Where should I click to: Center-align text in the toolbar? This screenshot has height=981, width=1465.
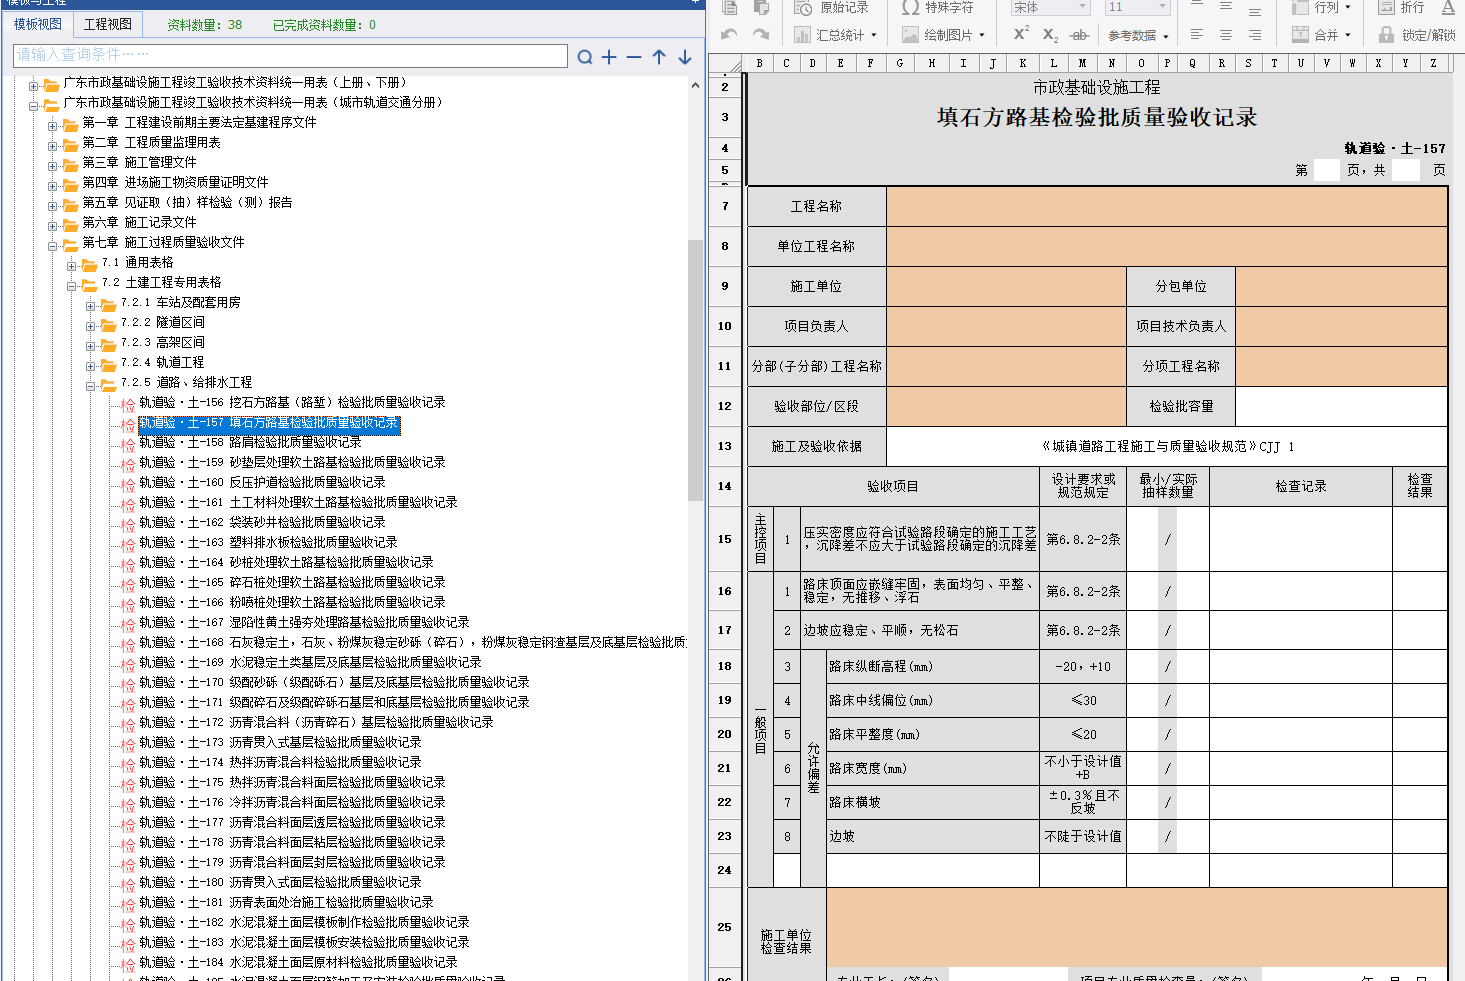click(x=1226, y=35)
